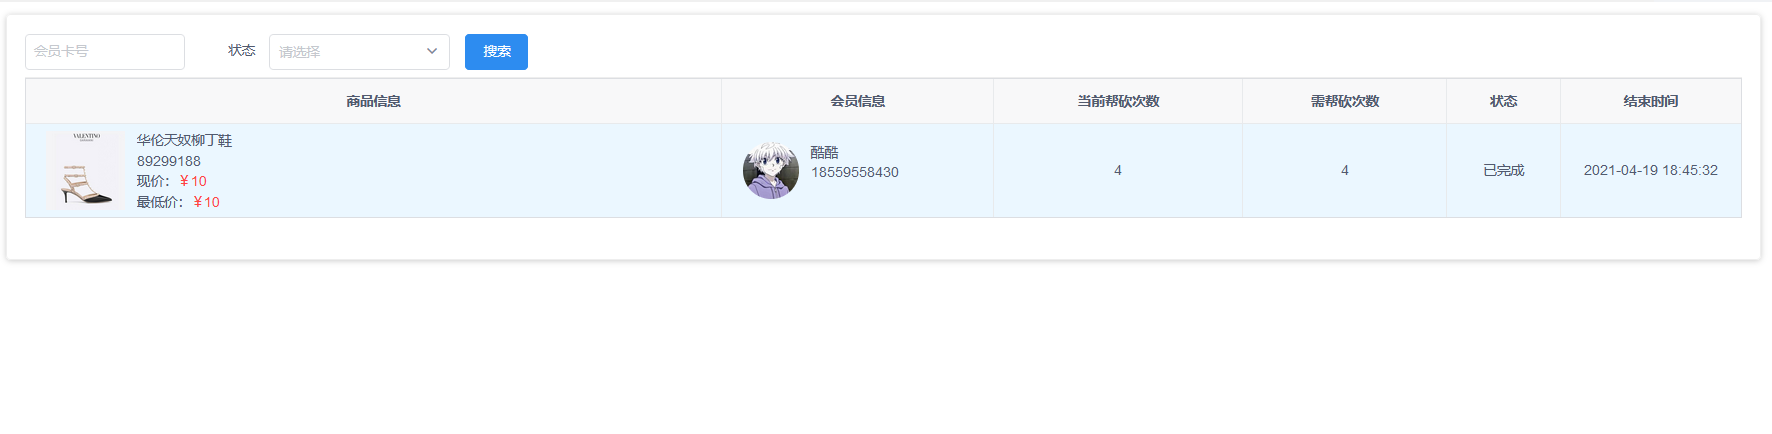Click the product code 89299188
This screenshot has height=434, width=1772.
pos(169,161)
